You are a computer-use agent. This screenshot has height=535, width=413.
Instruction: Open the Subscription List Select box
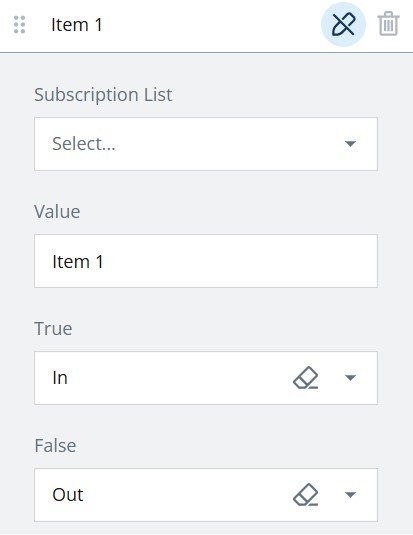pyautogui.click(x=206, y=144)
